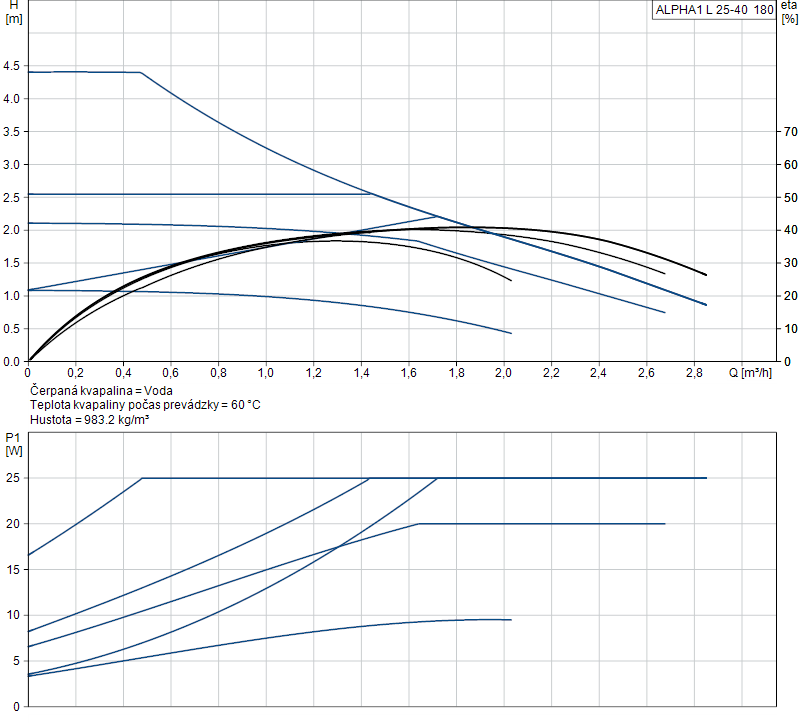Click the knee point of the 4.4 m head curve
This screenshot has width=804, height=723.
pyautogui.click(x=140, y=72)
